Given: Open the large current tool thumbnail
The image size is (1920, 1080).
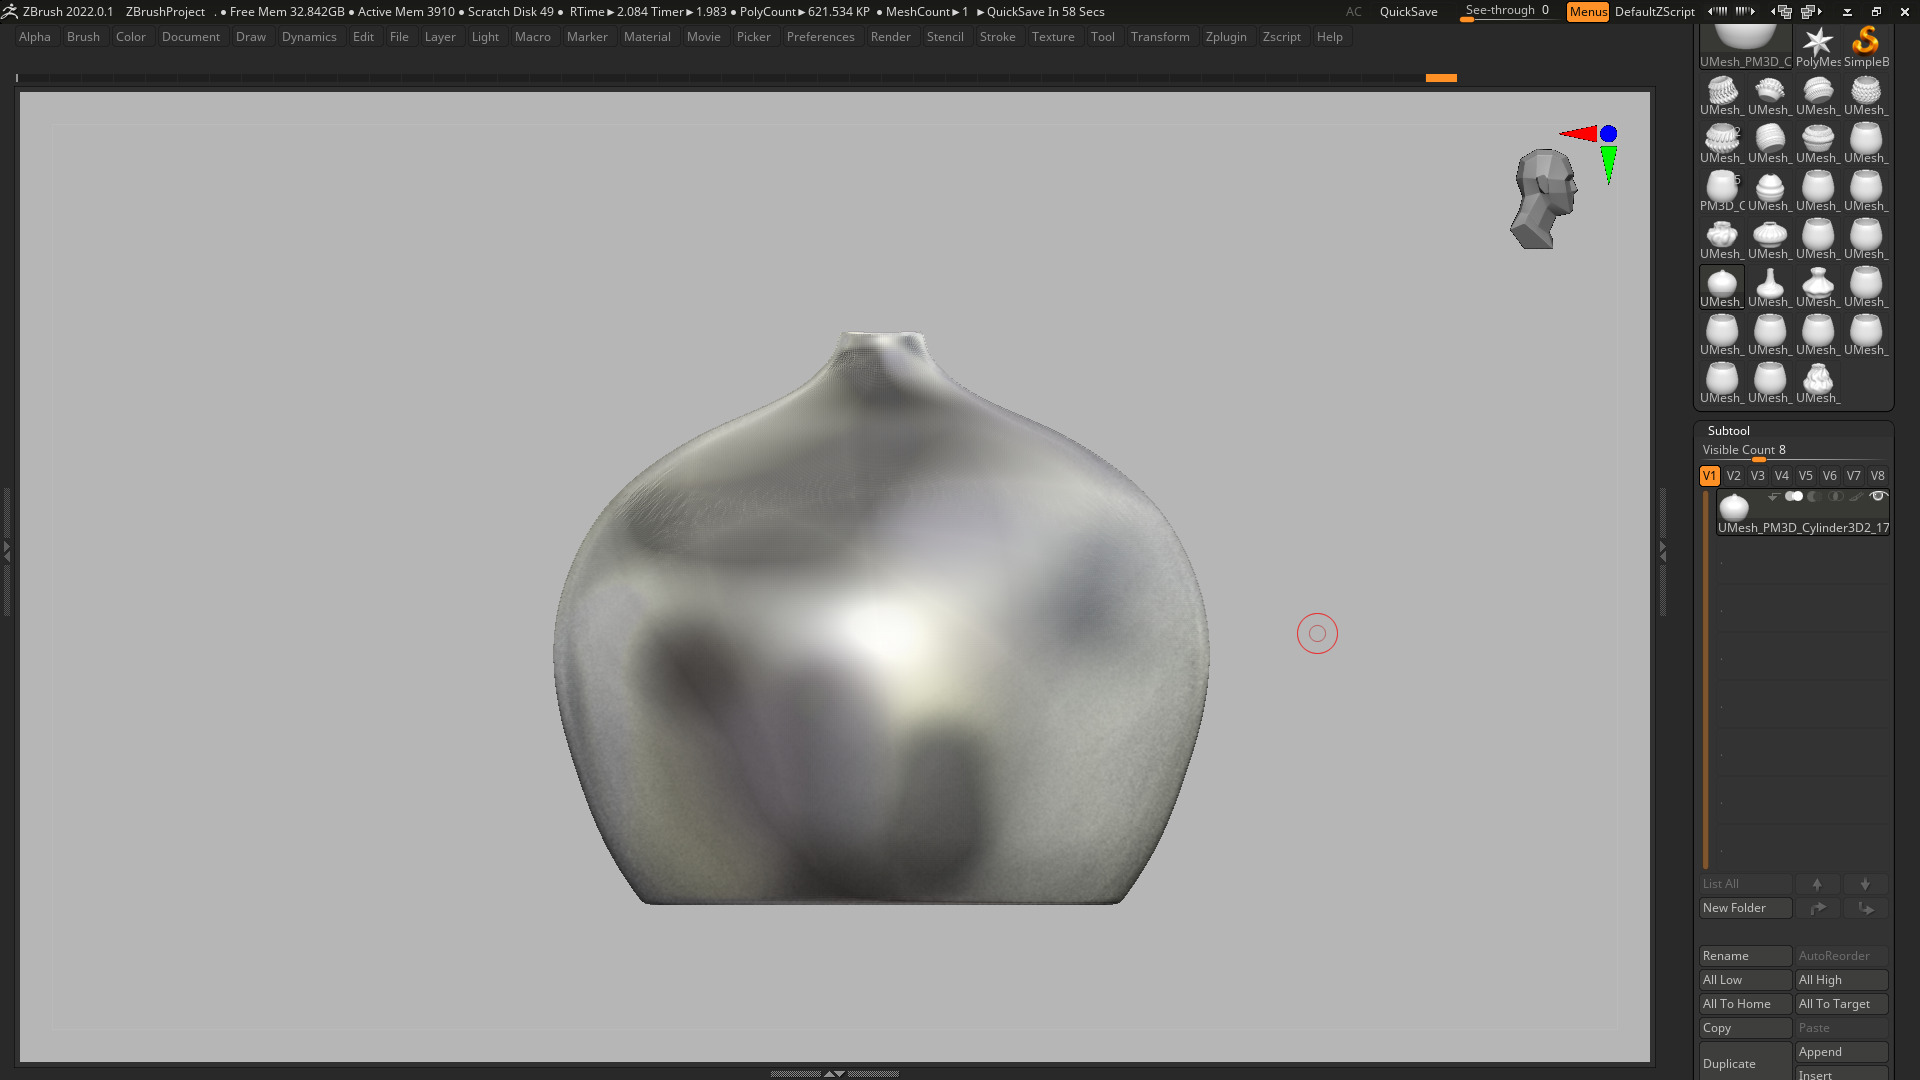Looking at the screenshot, I should tap(1745, 46).
